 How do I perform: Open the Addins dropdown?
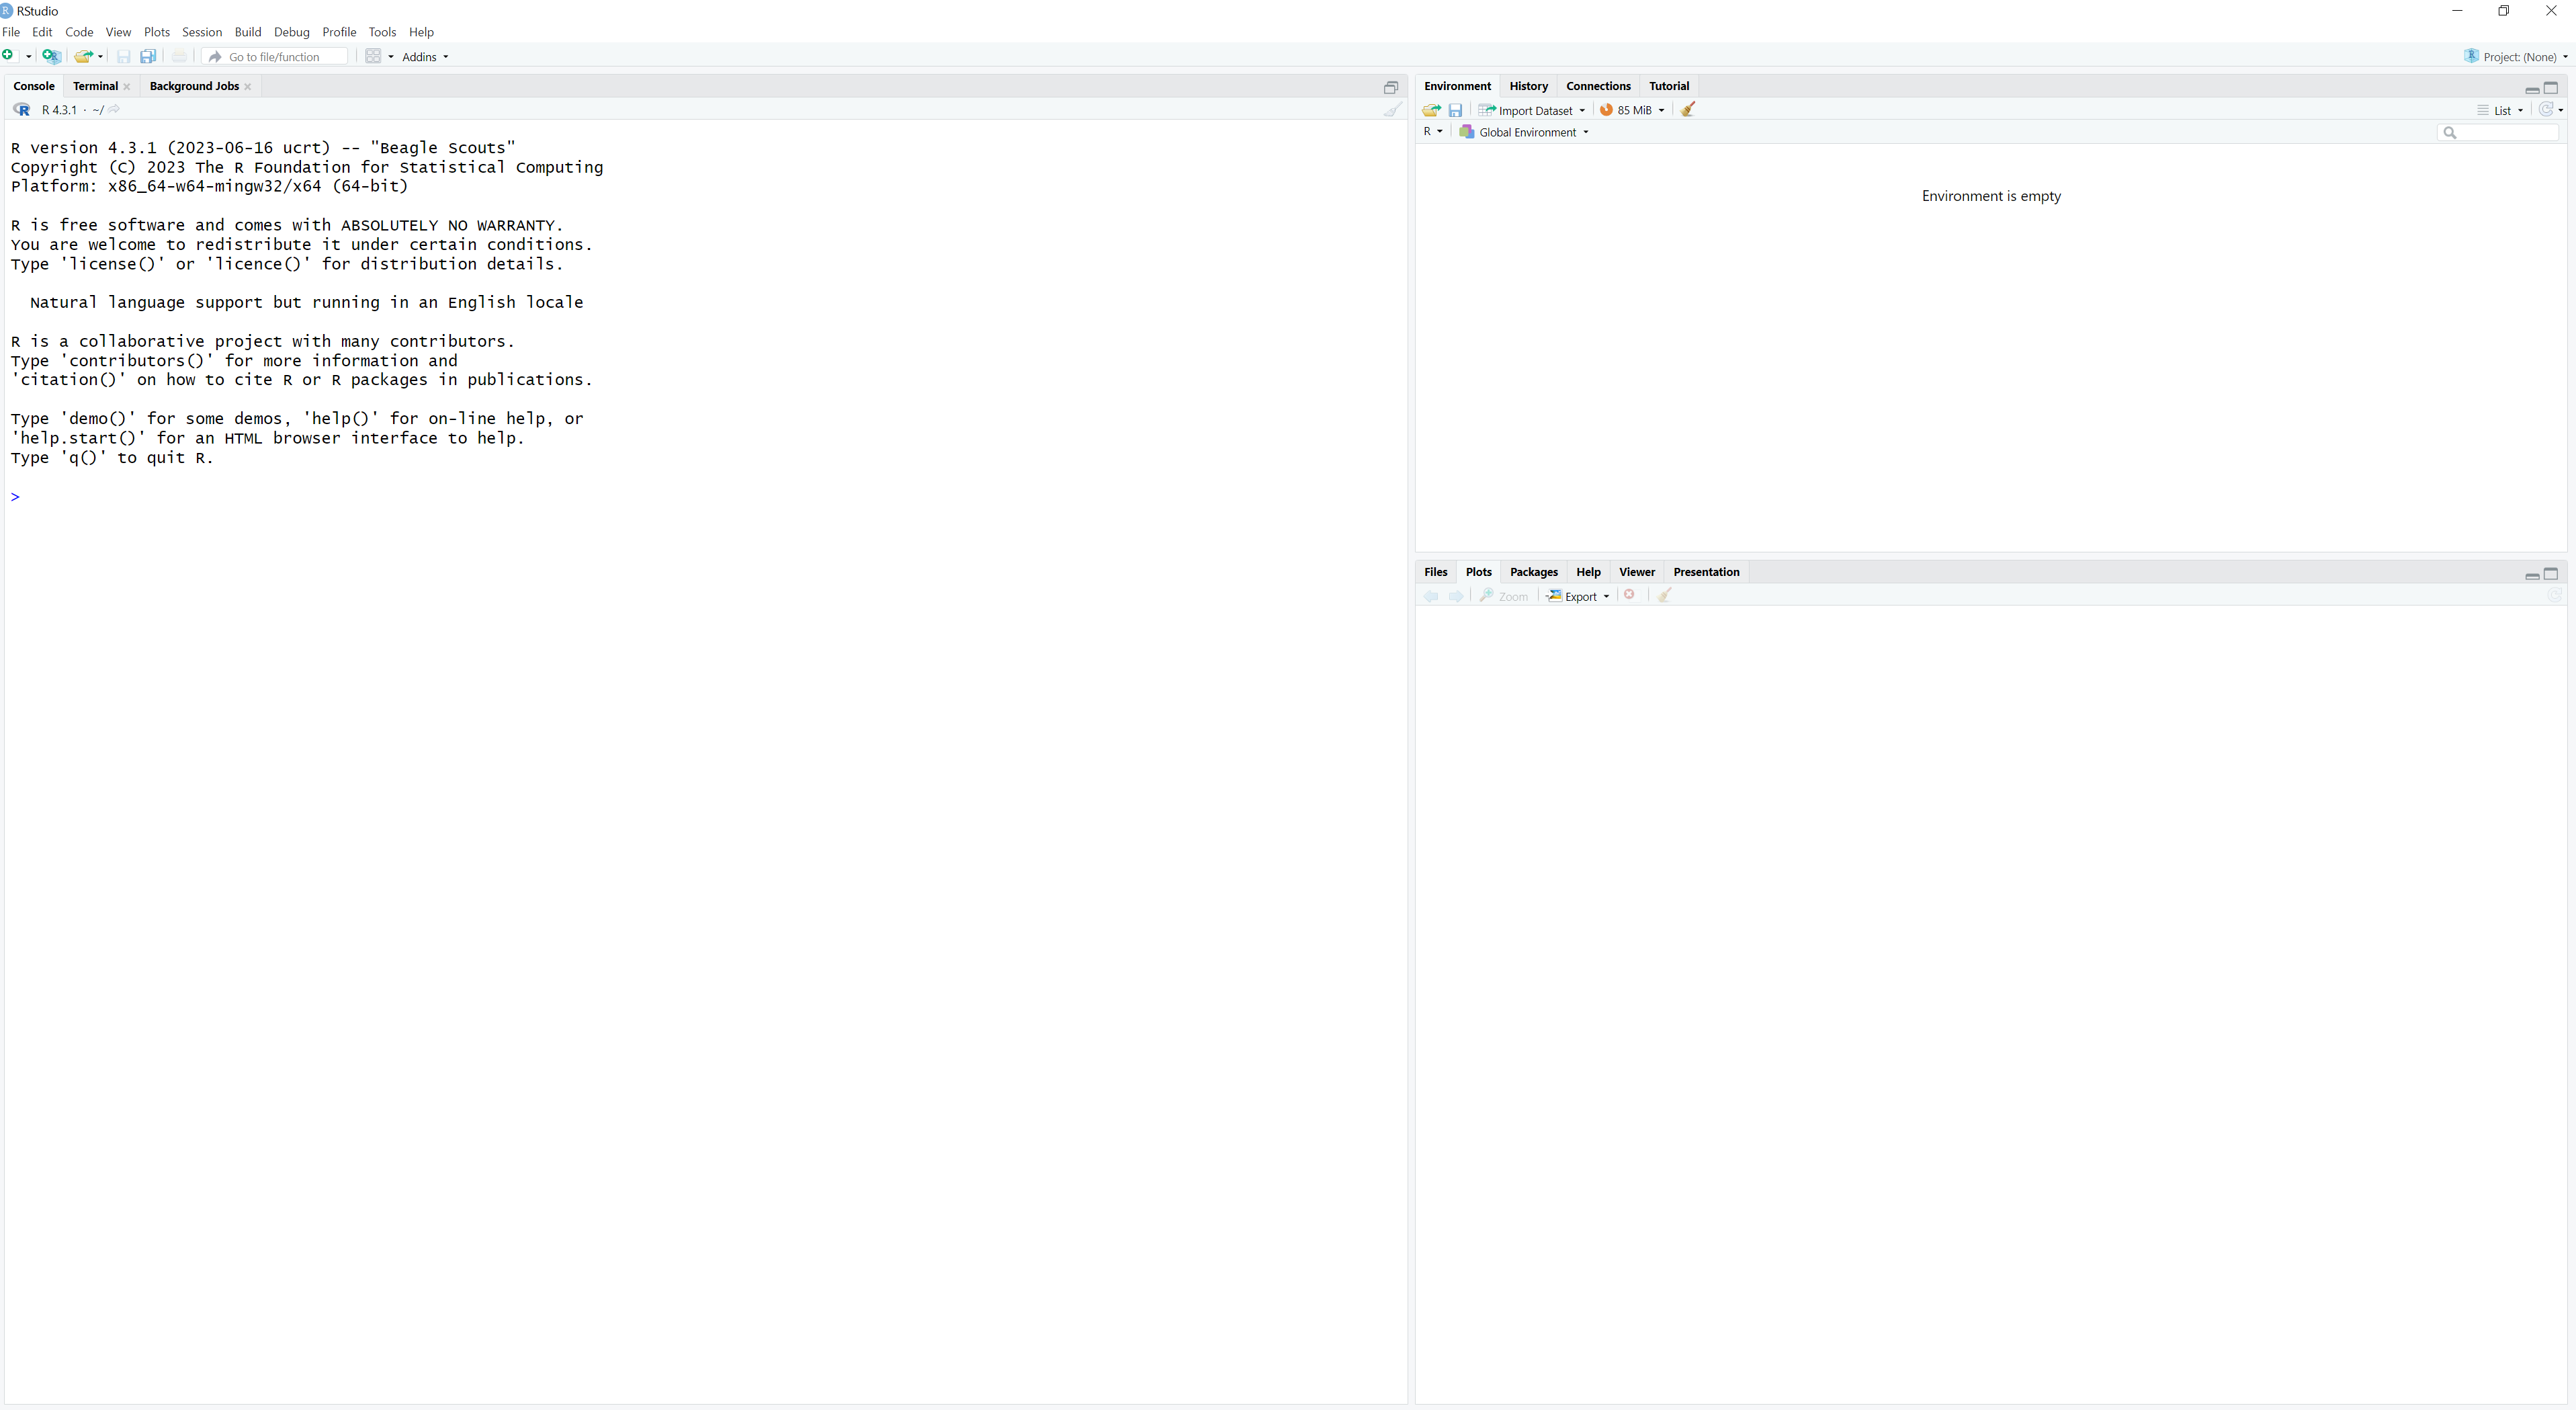tap(425, 57)
